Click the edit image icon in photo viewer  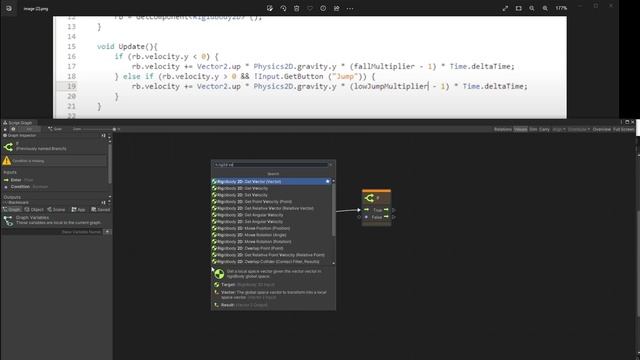point(270,8)
